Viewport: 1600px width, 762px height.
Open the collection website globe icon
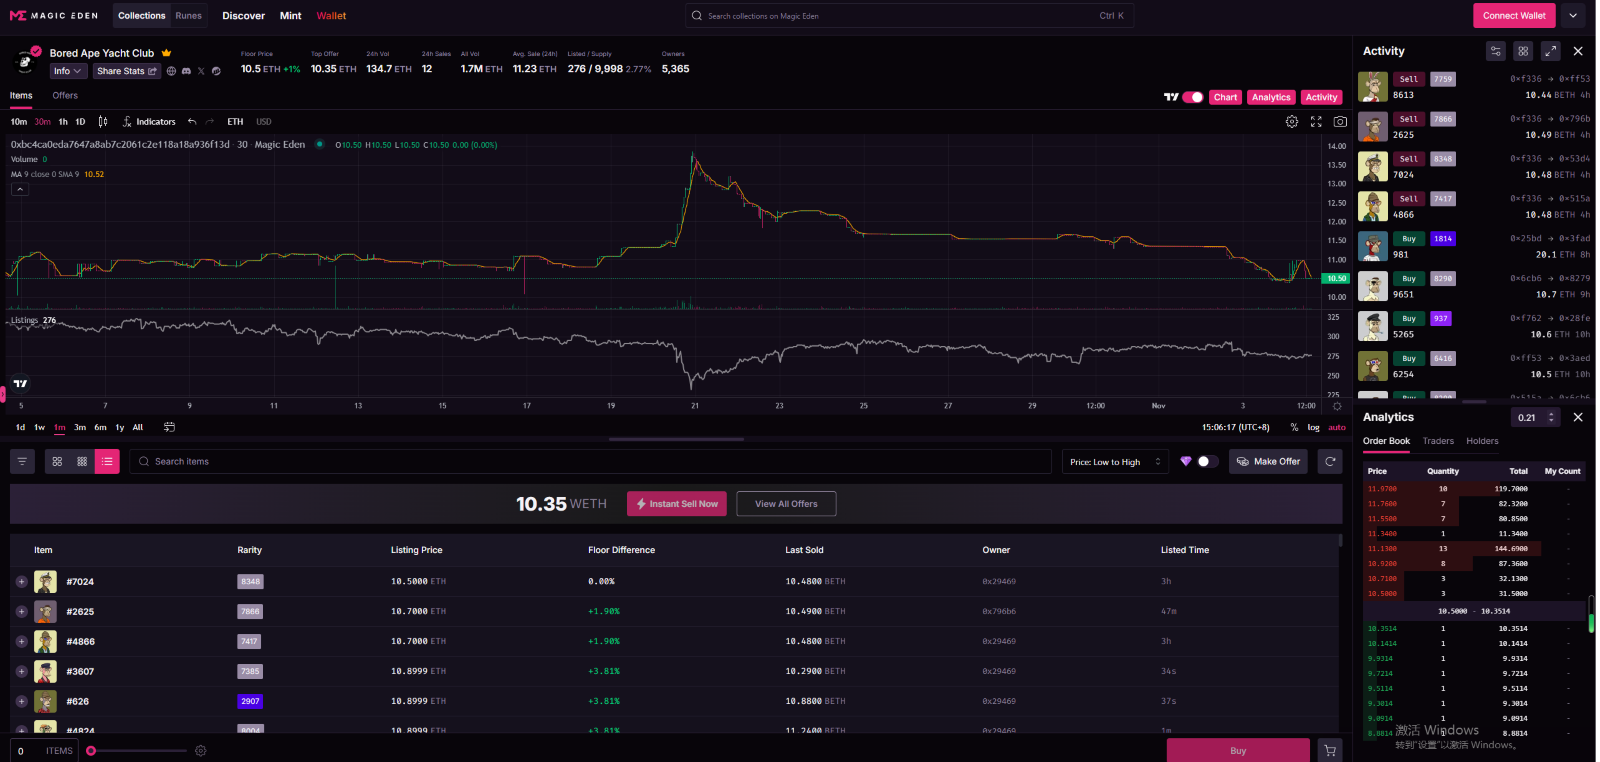click(171, 71)
